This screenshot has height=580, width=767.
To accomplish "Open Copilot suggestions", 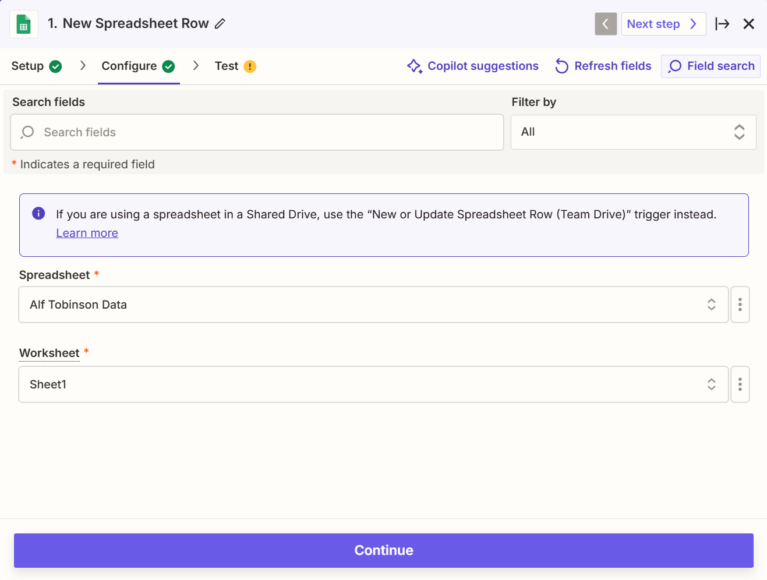I will tap(473, 66).
